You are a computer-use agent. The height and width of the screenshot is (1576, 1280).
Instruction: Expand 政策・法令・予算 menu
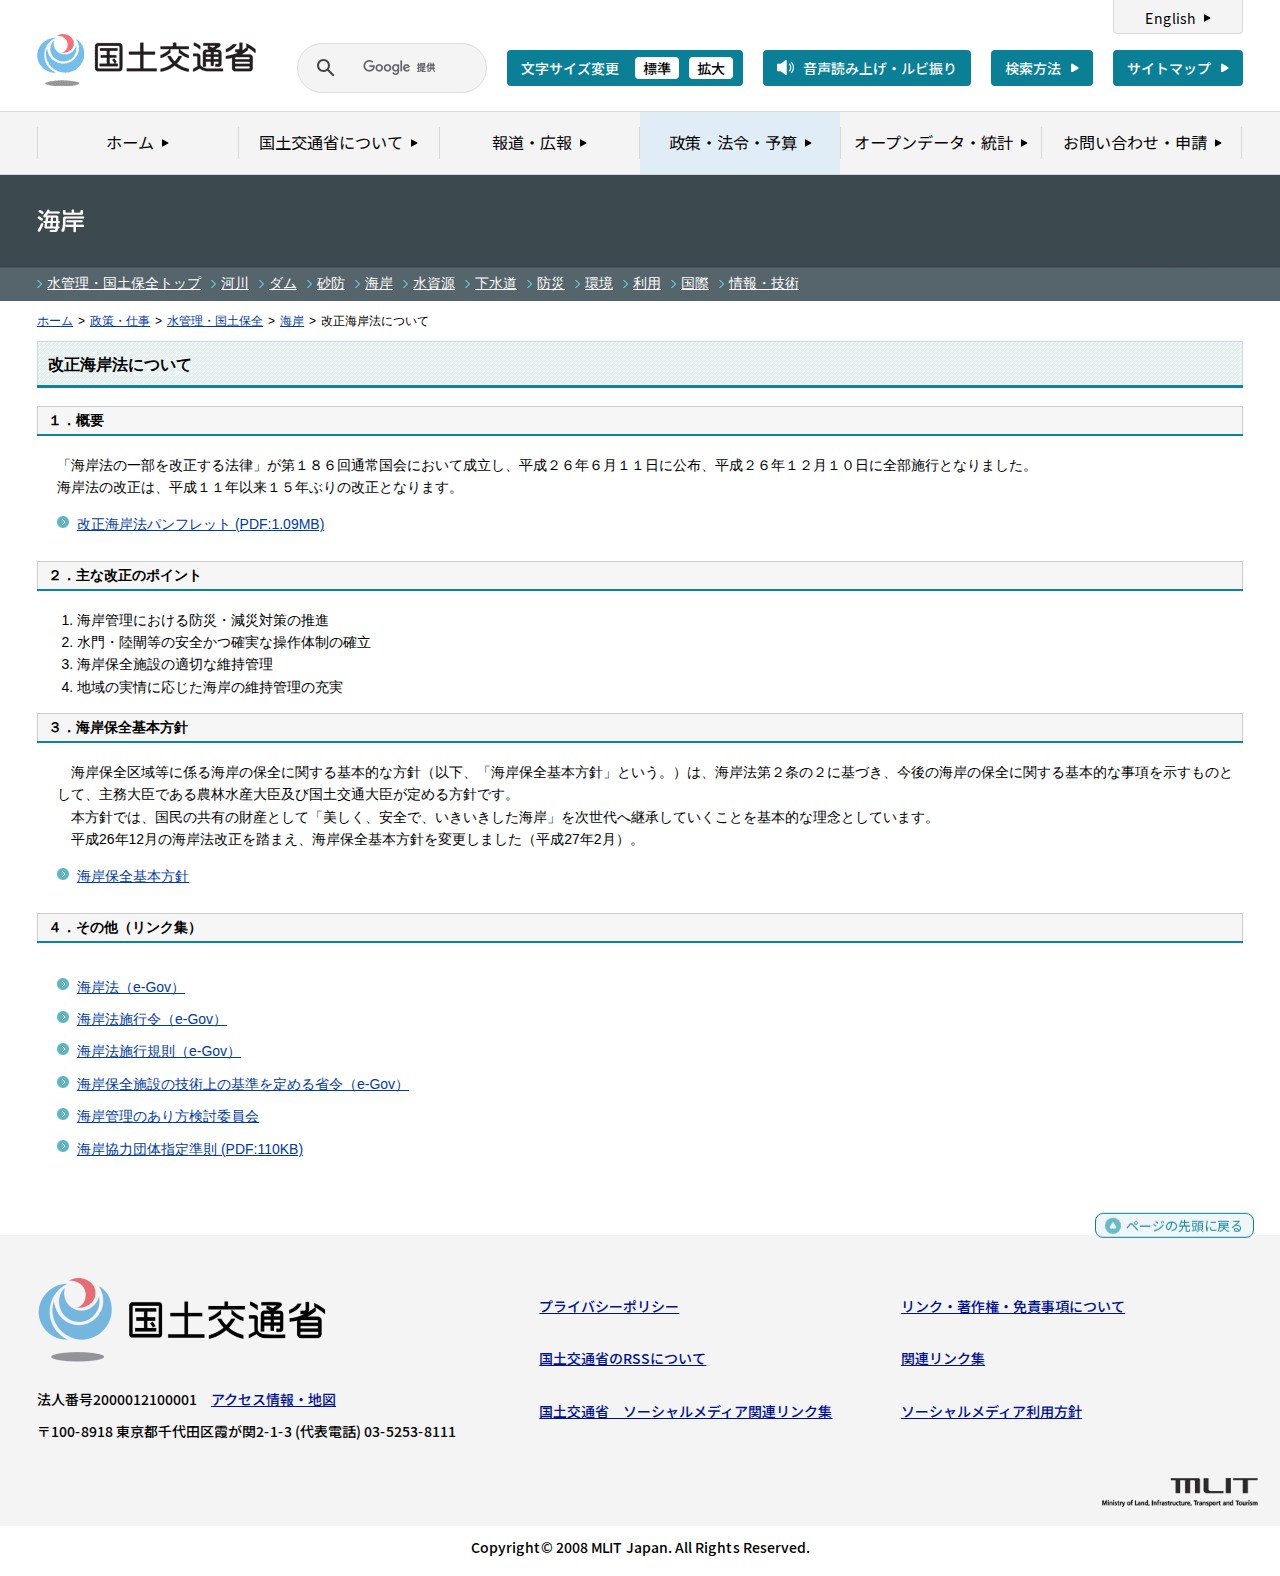click(740, 143)
